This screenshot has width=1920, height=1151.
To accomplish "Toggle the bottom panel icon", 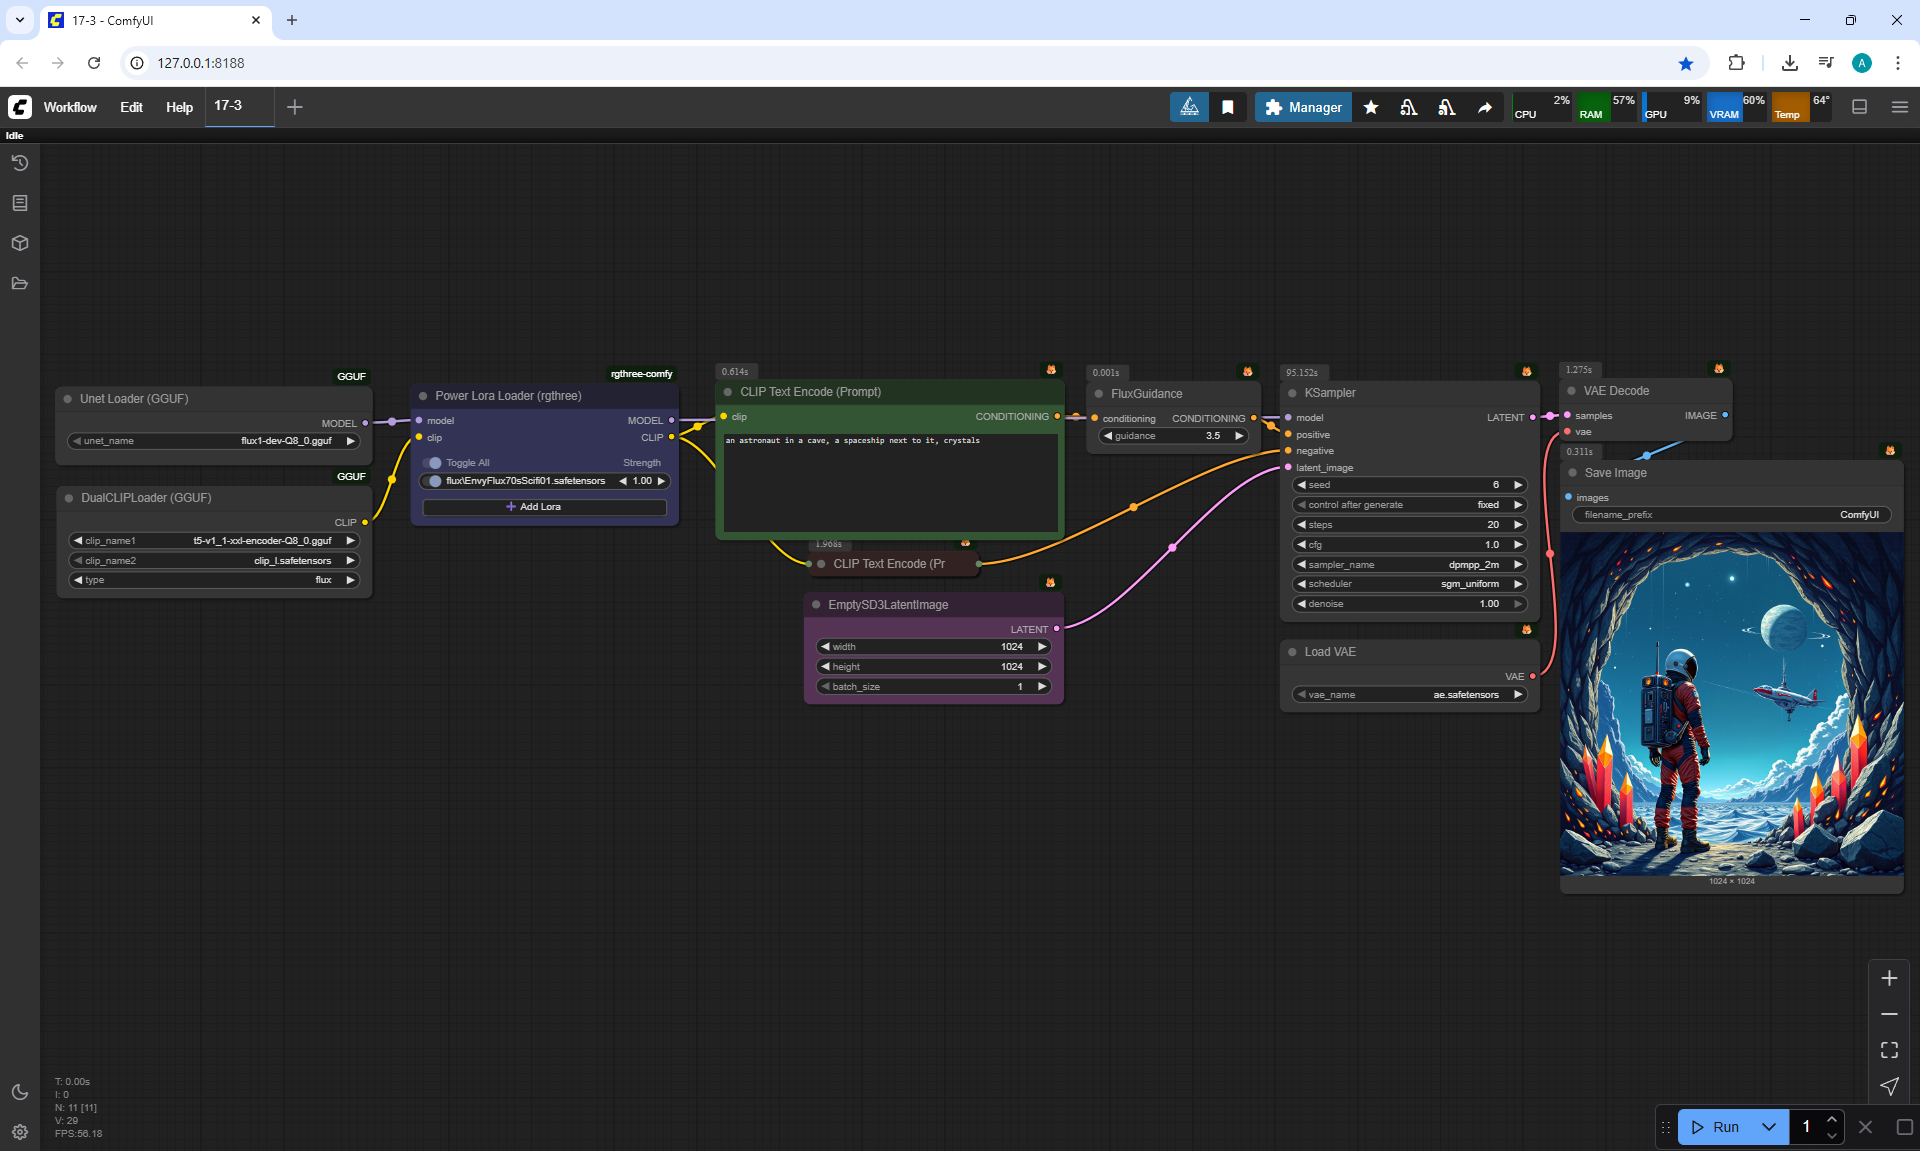I will [x=1860, y=107].
